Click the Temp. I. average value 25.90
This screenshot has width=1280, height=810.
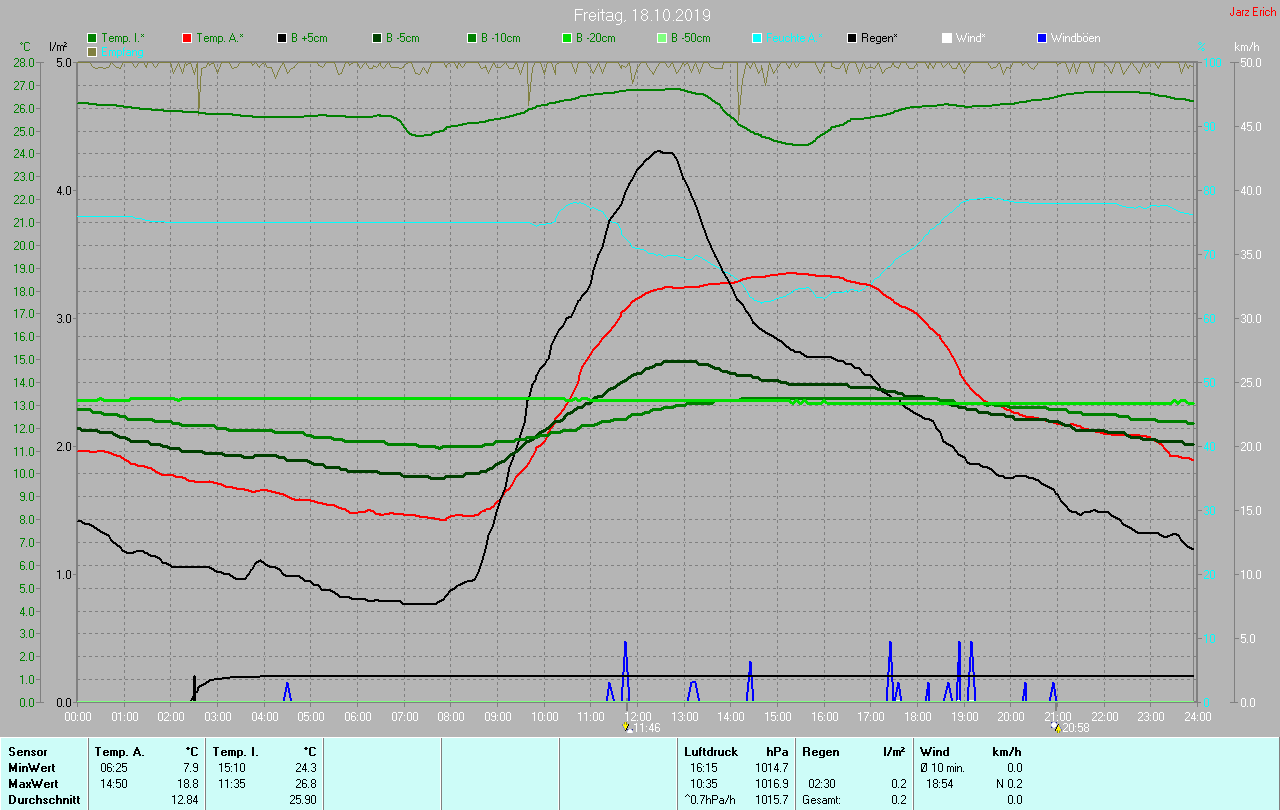pos(302,800)
